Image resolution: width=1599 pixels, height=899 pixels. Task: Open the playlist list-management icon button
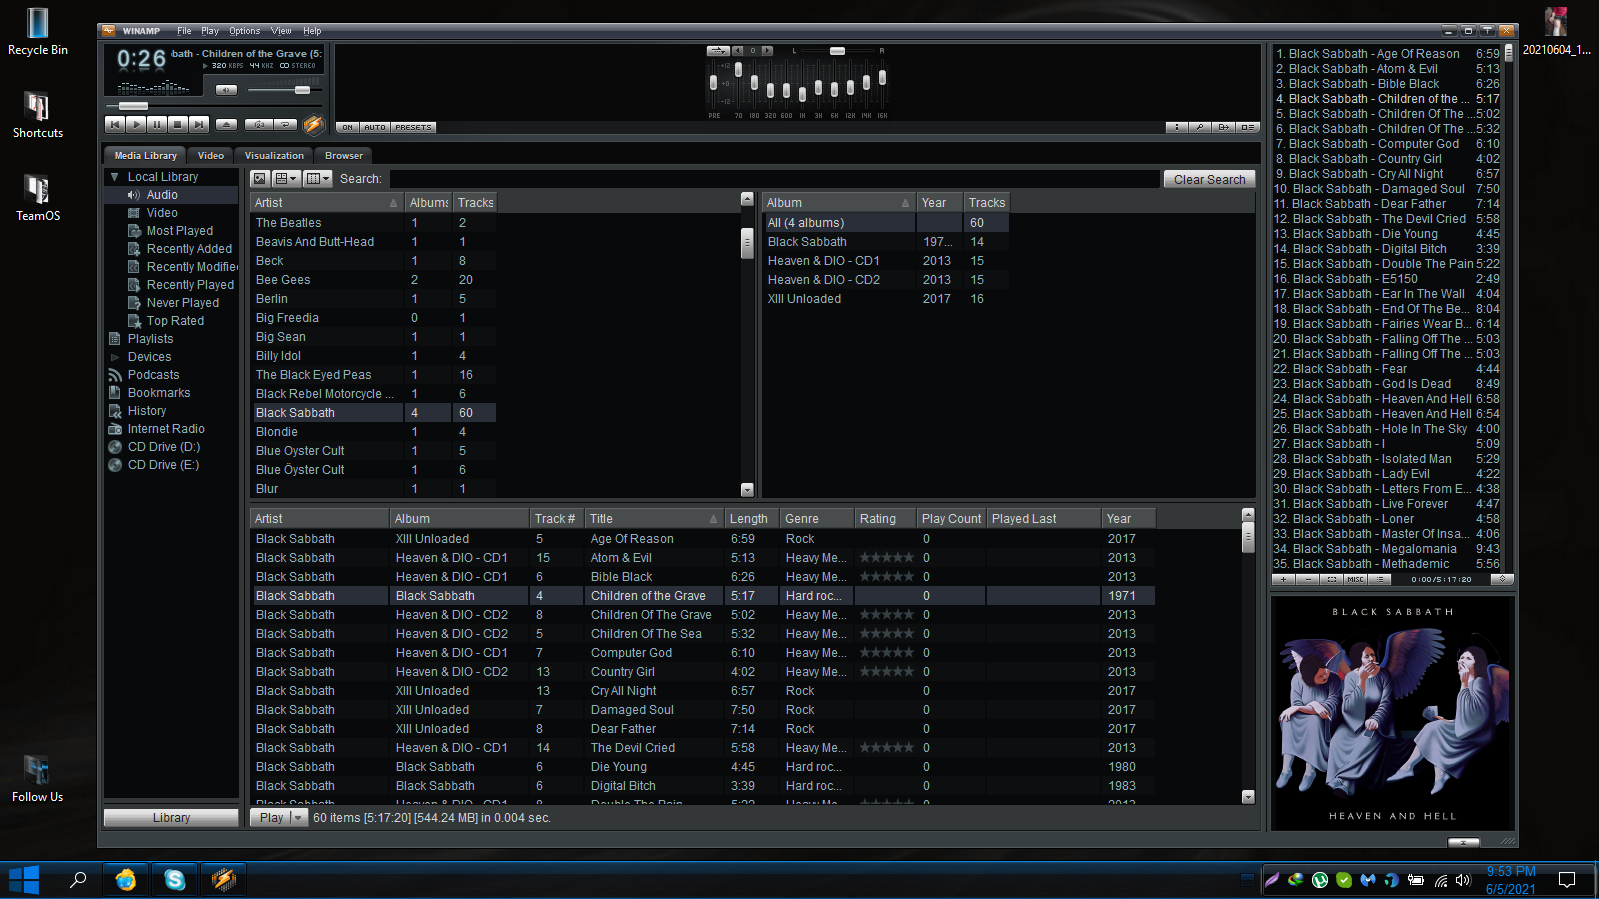point(1380,579)
